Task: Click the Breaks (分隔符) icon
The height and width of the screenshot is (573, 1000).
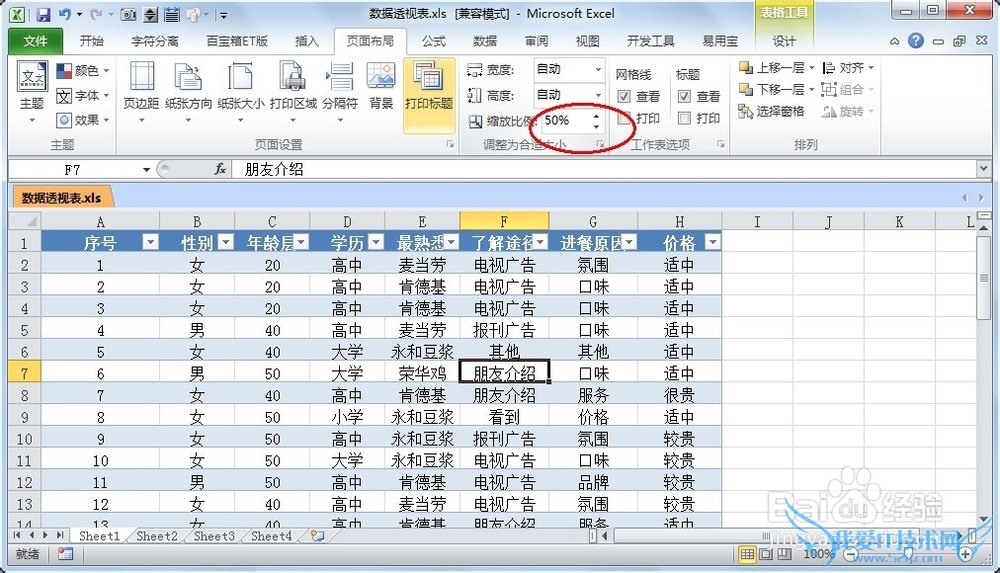Action: (340, 77)
